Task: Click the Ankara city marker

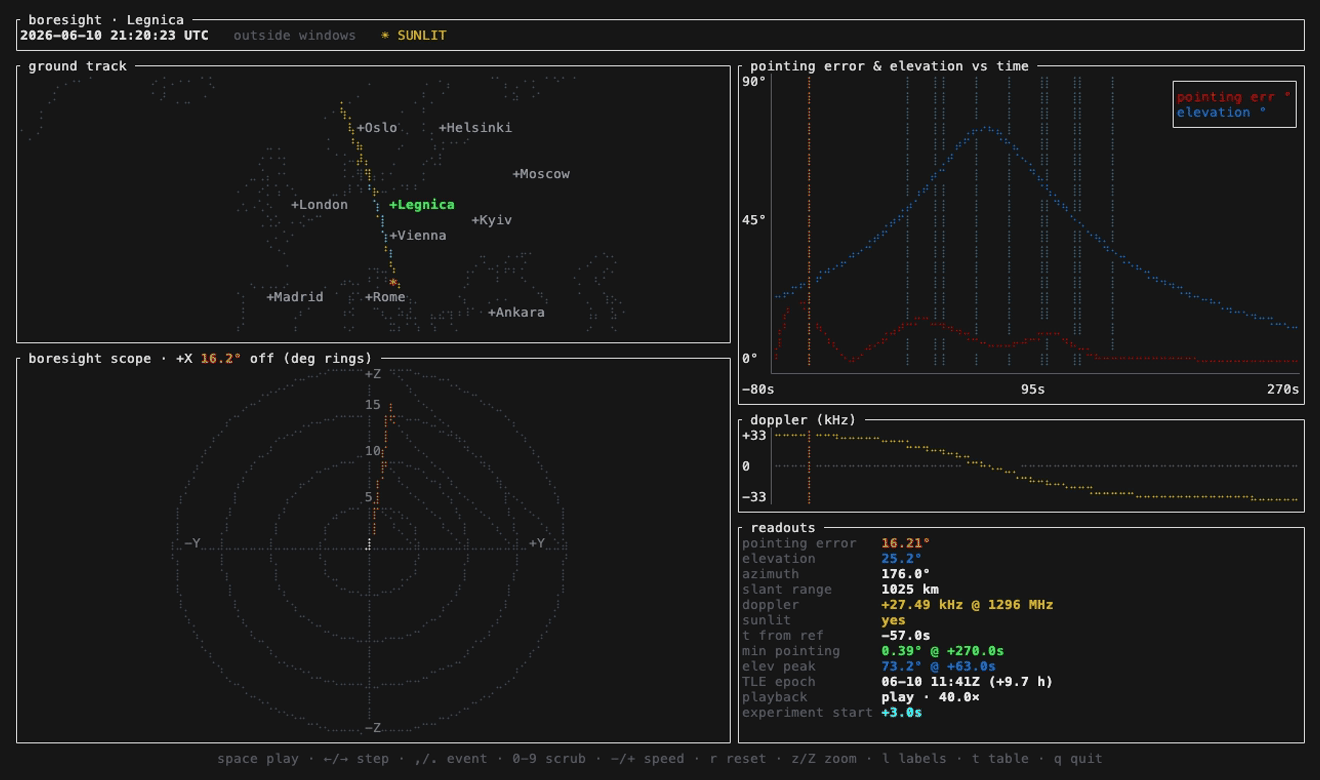Action: pyautogui.click(x=516, y=313)
